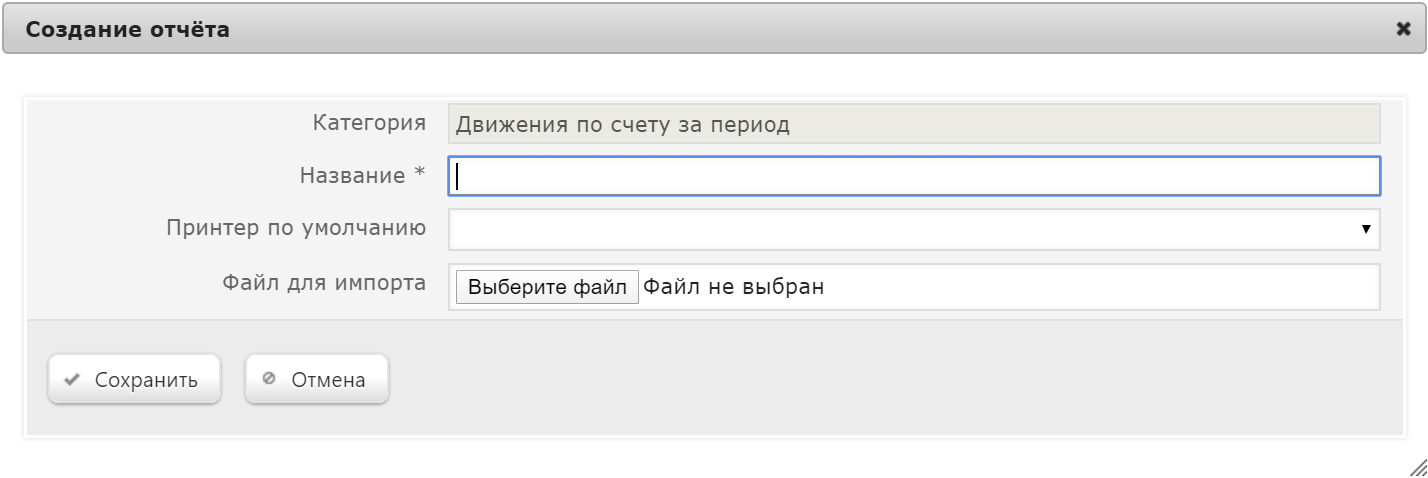
Task: Click the required asterisk beside Название
Action: [420, 174]
